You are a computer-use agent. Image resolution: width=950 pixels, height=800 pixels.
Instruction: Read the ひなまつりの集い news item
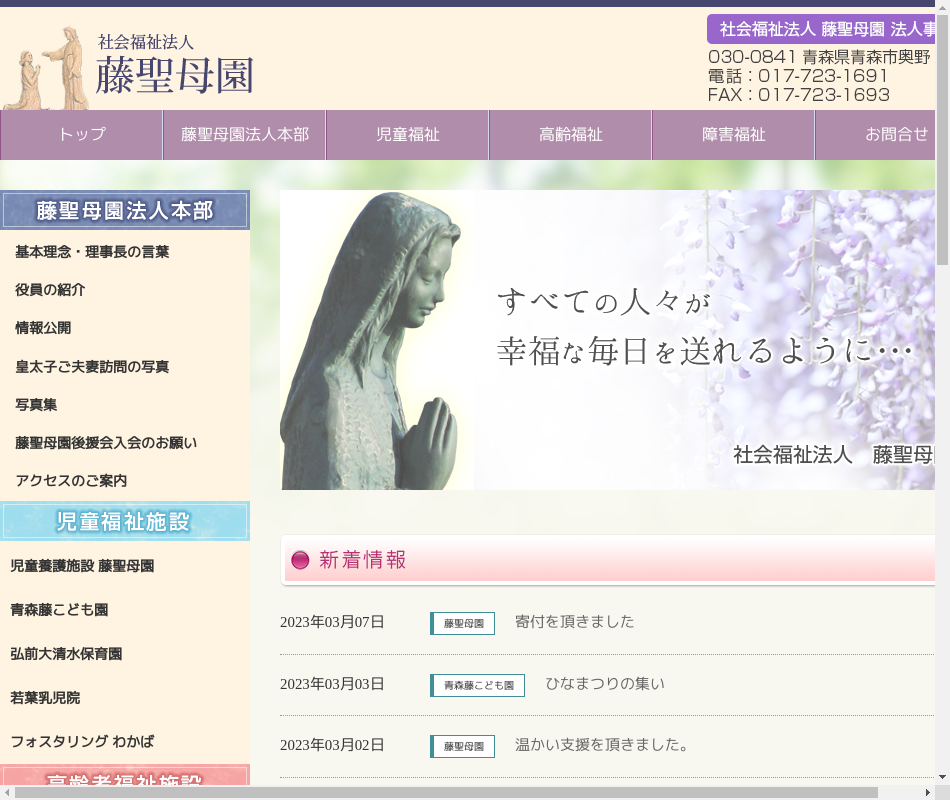(604, 684)
